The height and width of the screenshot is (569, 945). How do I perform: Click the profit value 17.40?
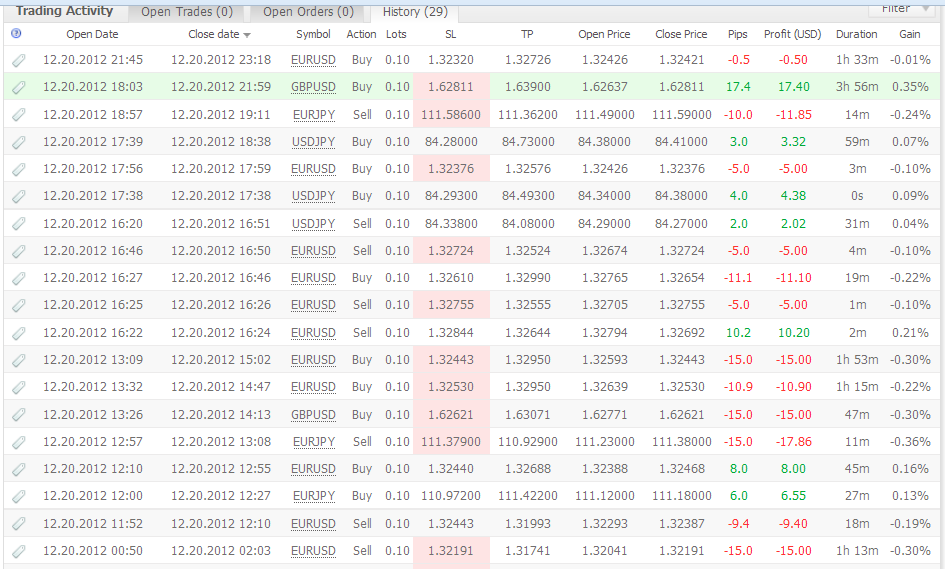[794, 87]
